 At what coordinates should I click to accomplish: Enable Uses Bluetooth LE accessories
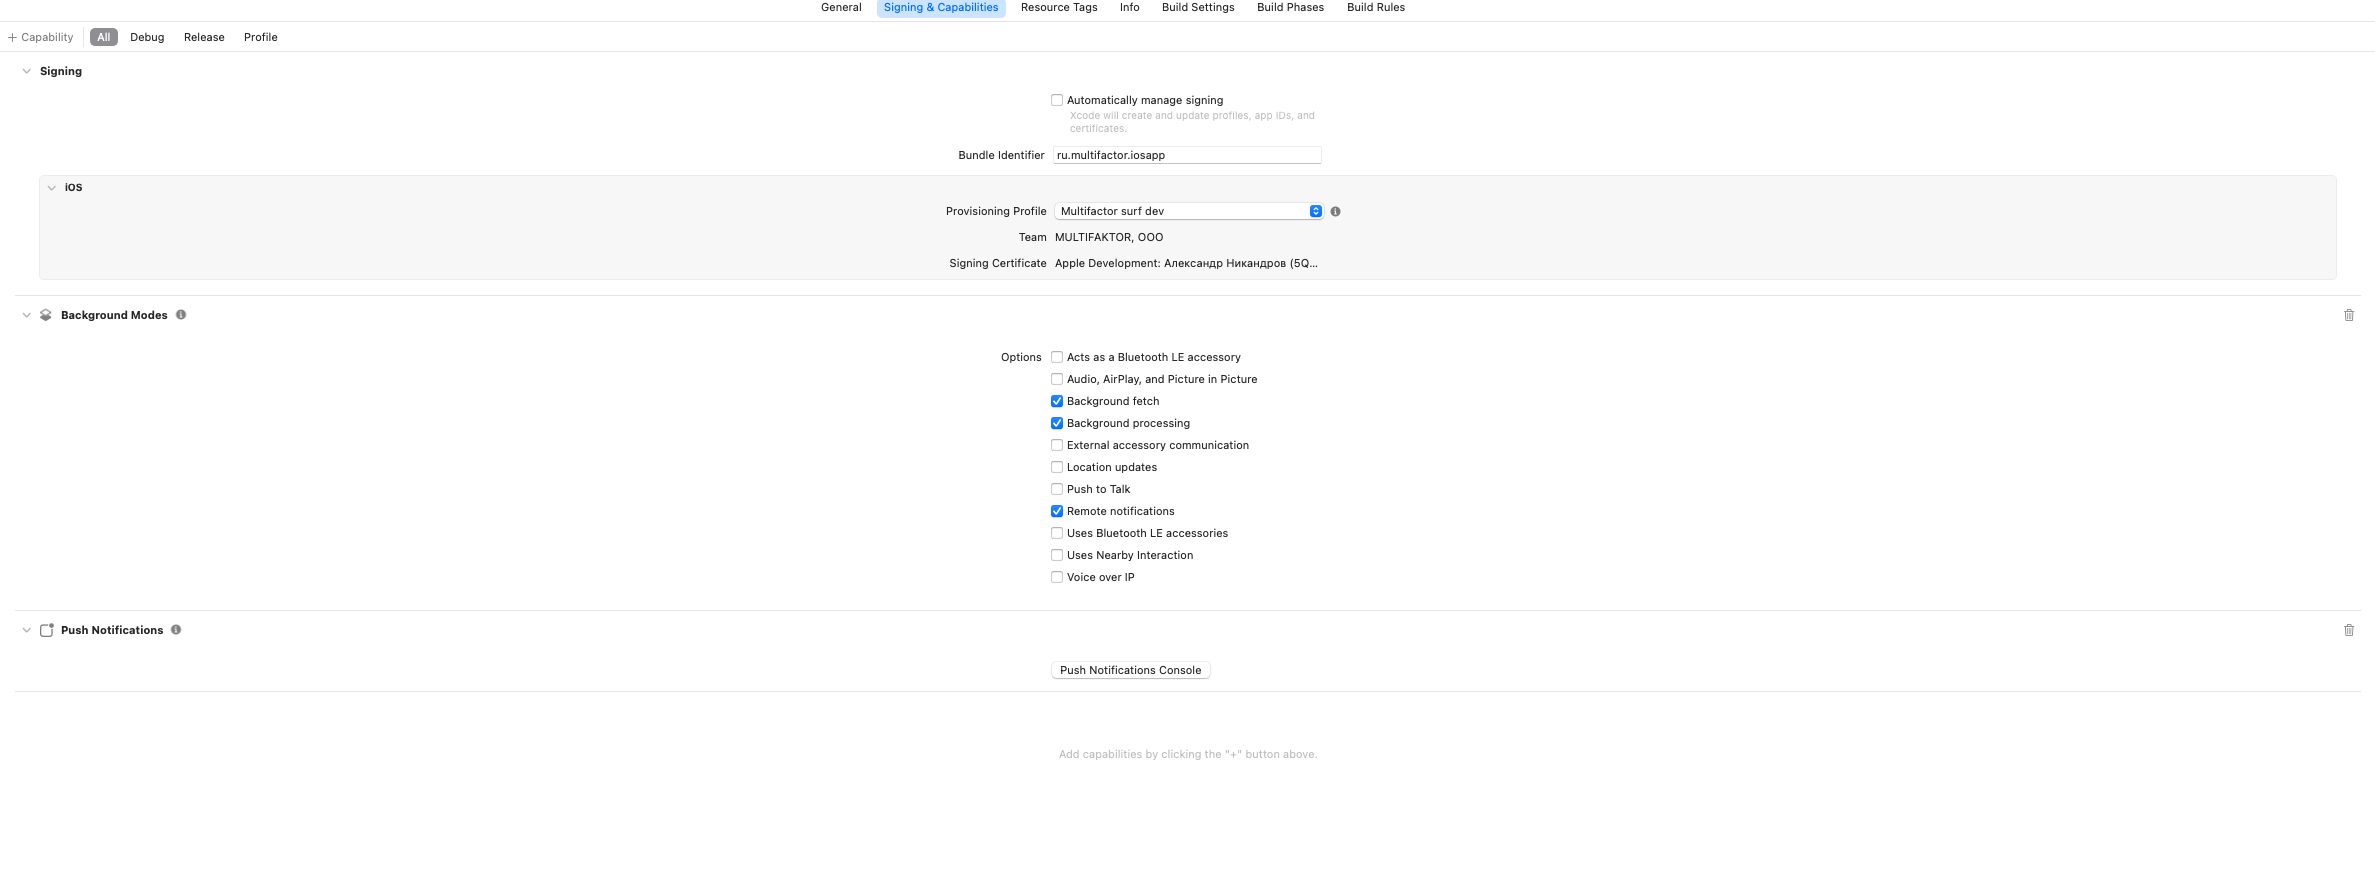point(1057,533)
